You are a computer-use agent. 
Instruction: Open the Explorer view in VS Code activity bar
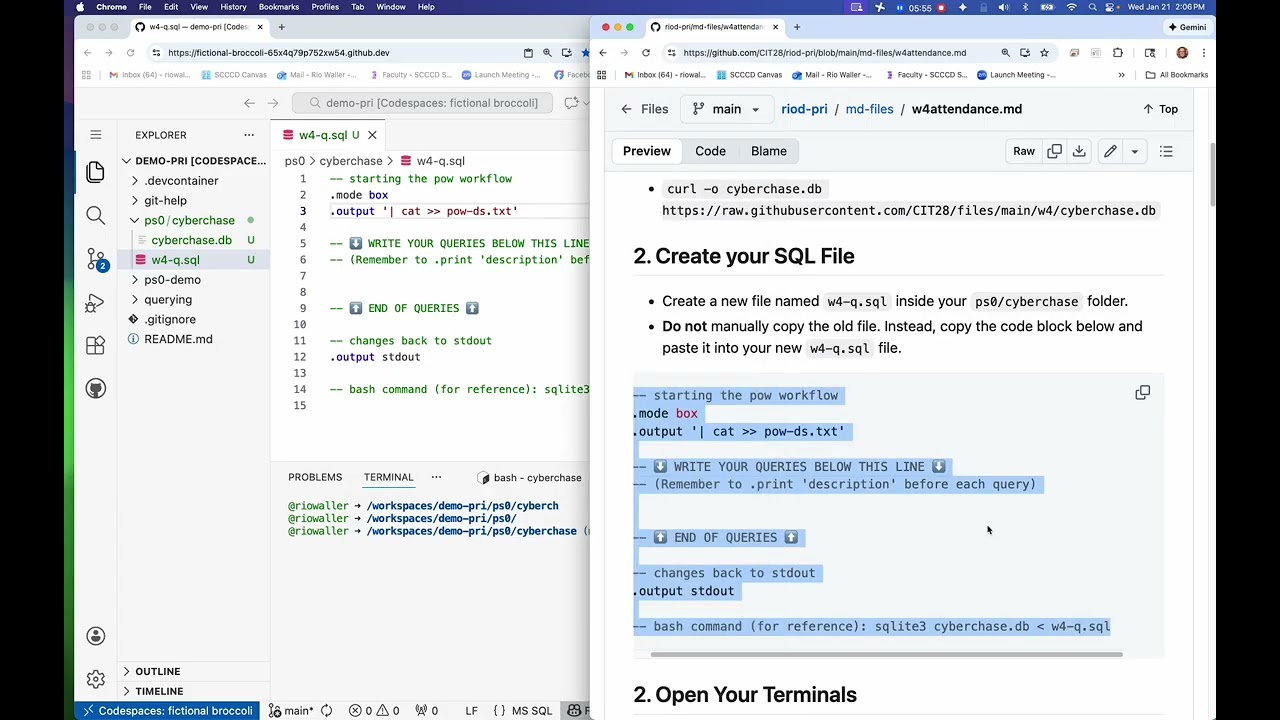96,172
